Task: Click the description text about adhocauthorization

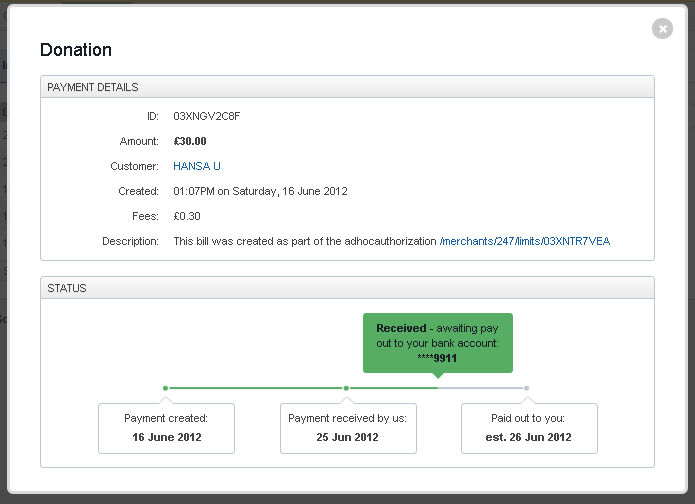Action: [305, 241]
